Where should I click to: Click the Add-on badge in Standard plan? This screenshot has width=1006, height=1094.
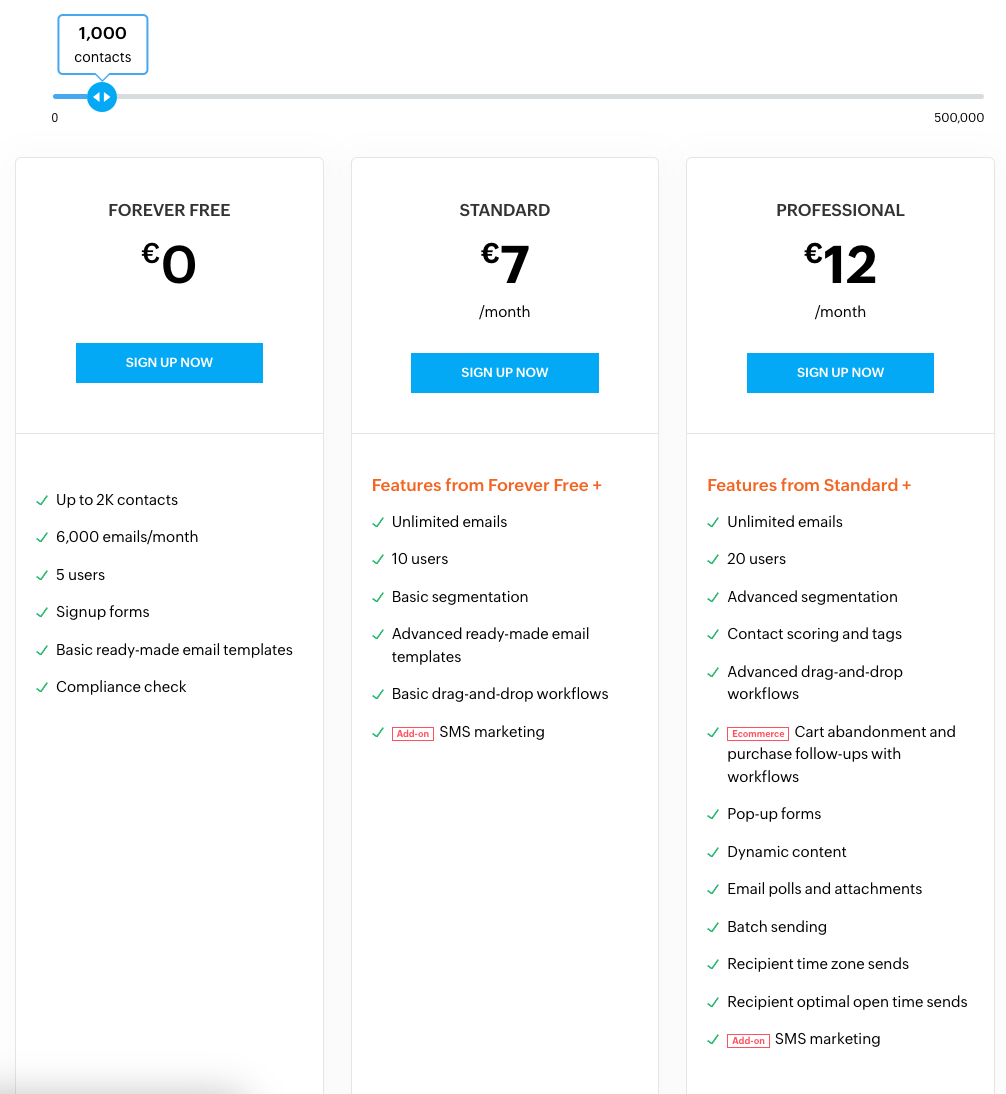point(412,734)
